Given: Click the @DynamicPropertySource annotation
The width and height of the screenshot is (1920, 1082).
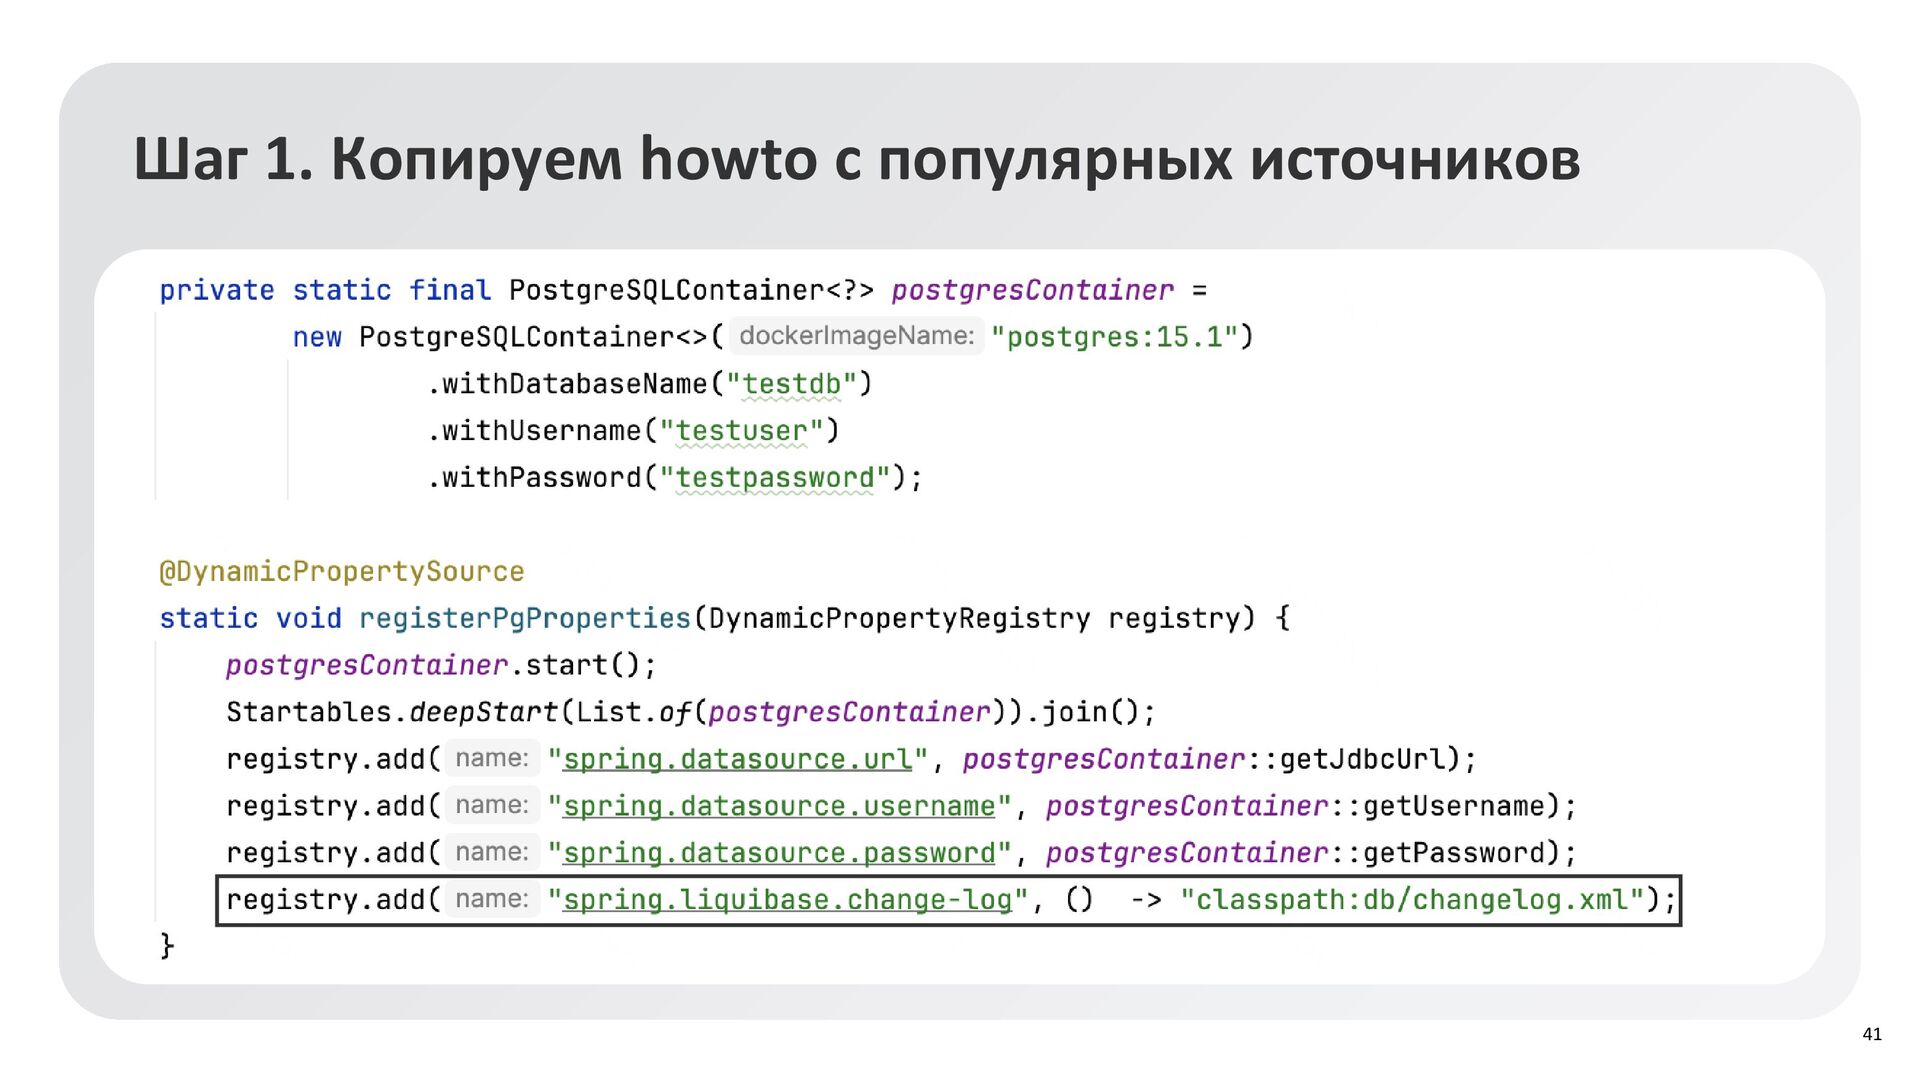Looking at the screenshot, I should 342,572.
